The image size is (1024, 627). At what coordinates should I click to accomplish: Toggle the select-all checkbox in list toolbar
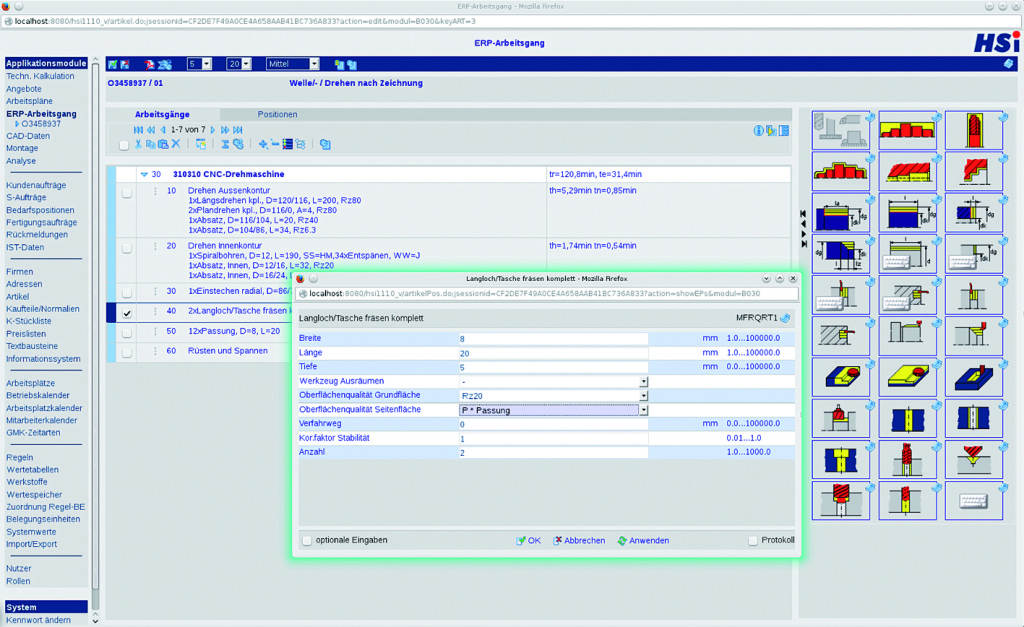124,145
